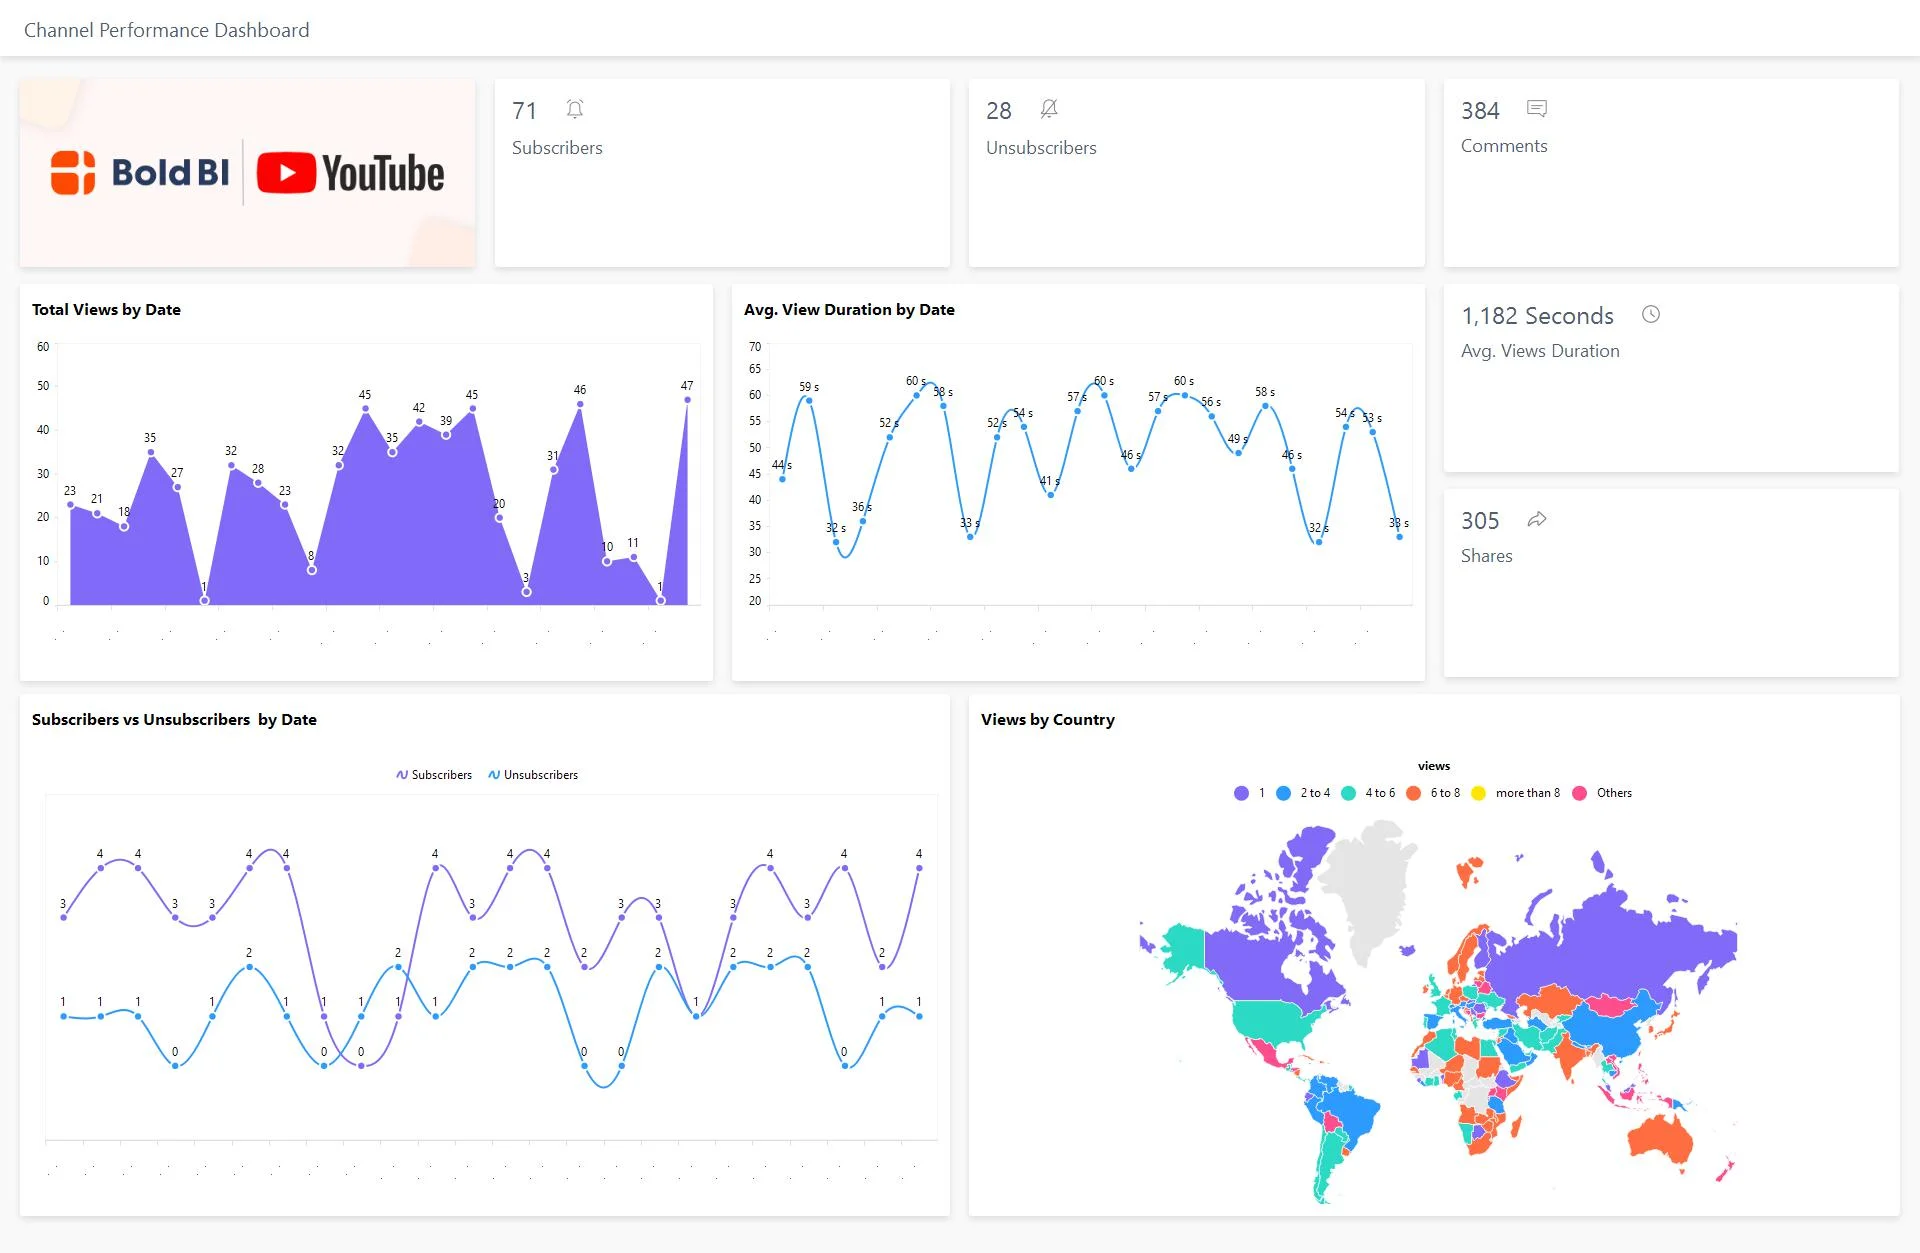The width and height of the screenshot is (1920, 1253).
Task: Open the Channel Performance Dashboard title menu
Action: (166, 29)
